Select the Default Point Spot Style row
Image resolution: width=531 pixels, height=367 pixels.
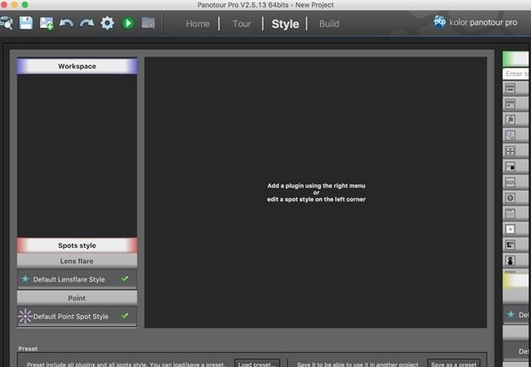[x=77, y=316]
